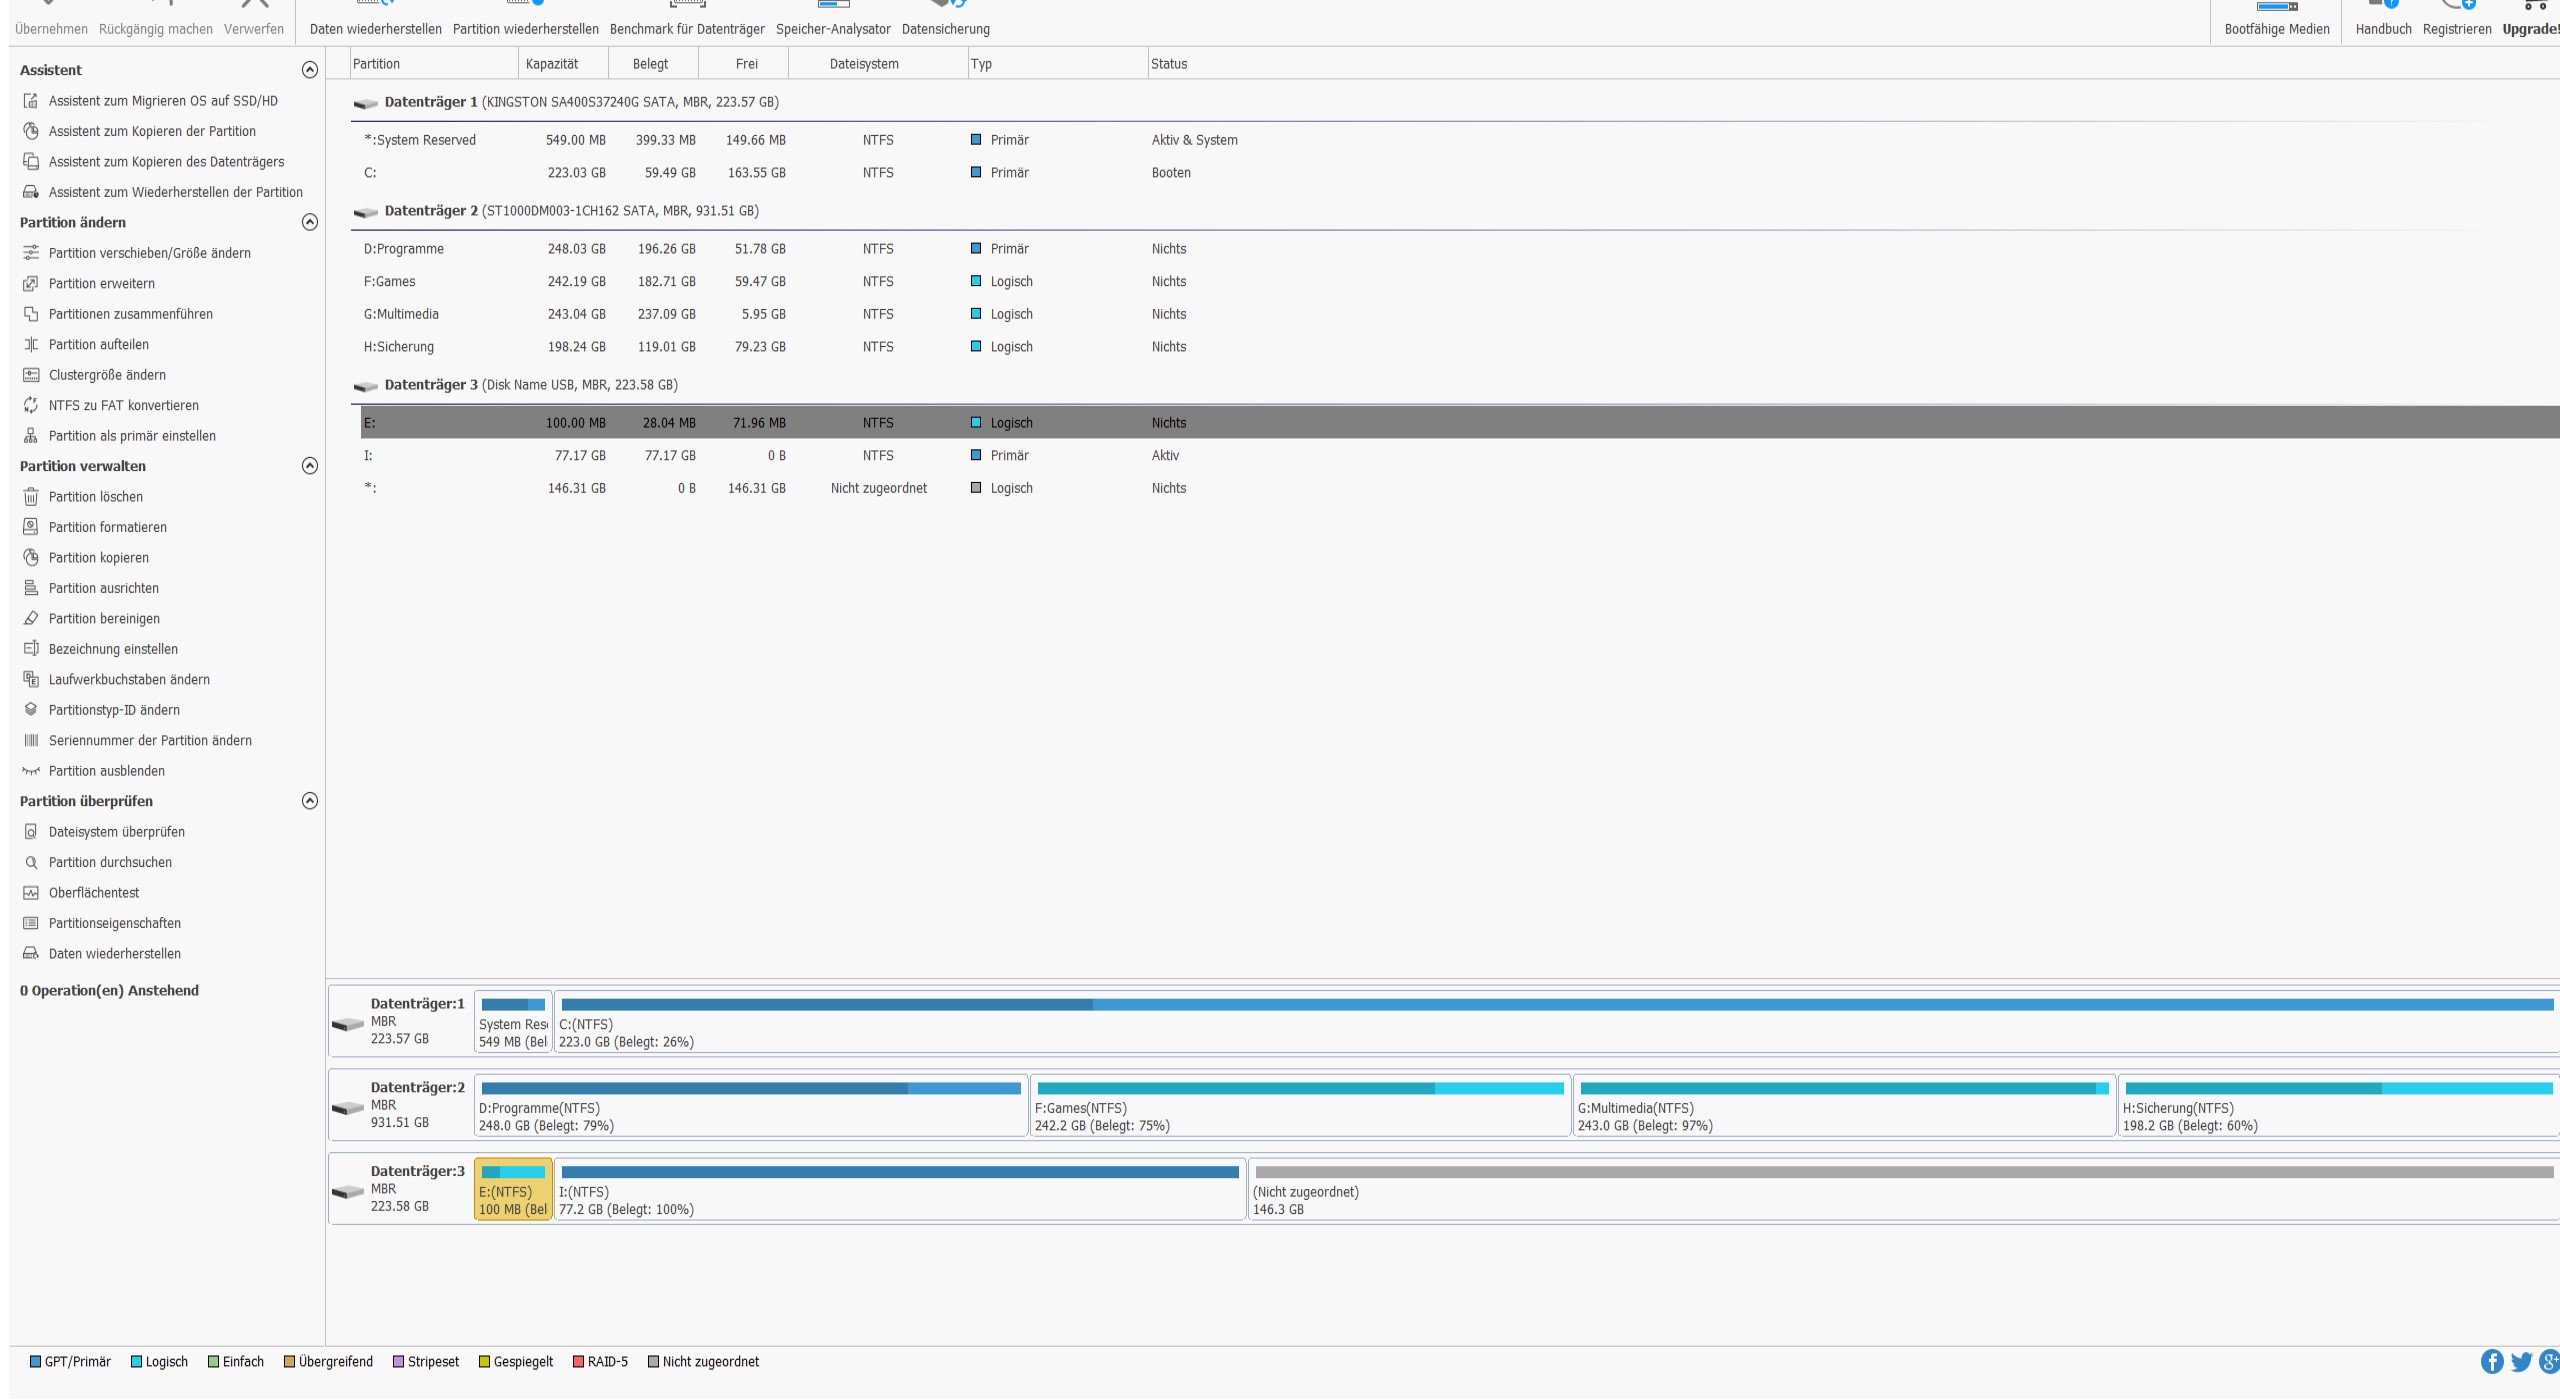Collapse the Partition überprüfen section
Screen dimensions: 2560x1400
pos(310,801)
